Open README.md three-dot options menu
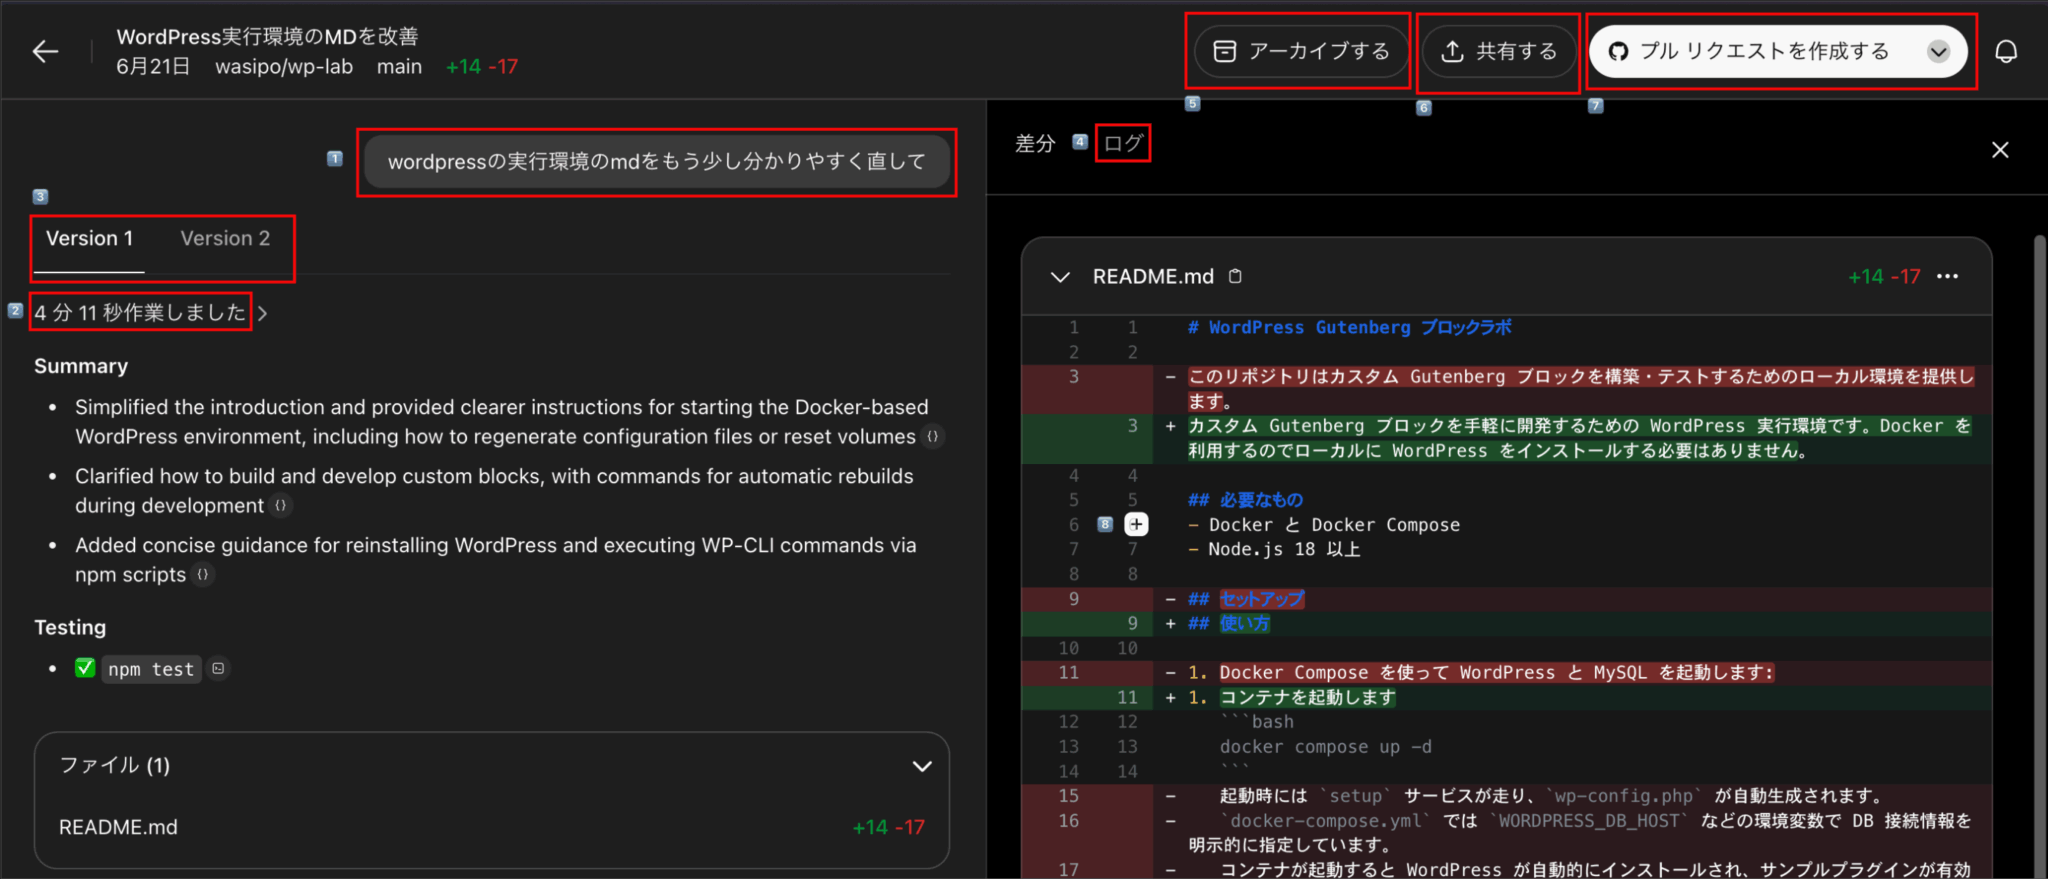Viewport: 2048px width, 879px height. (1946, 277)
